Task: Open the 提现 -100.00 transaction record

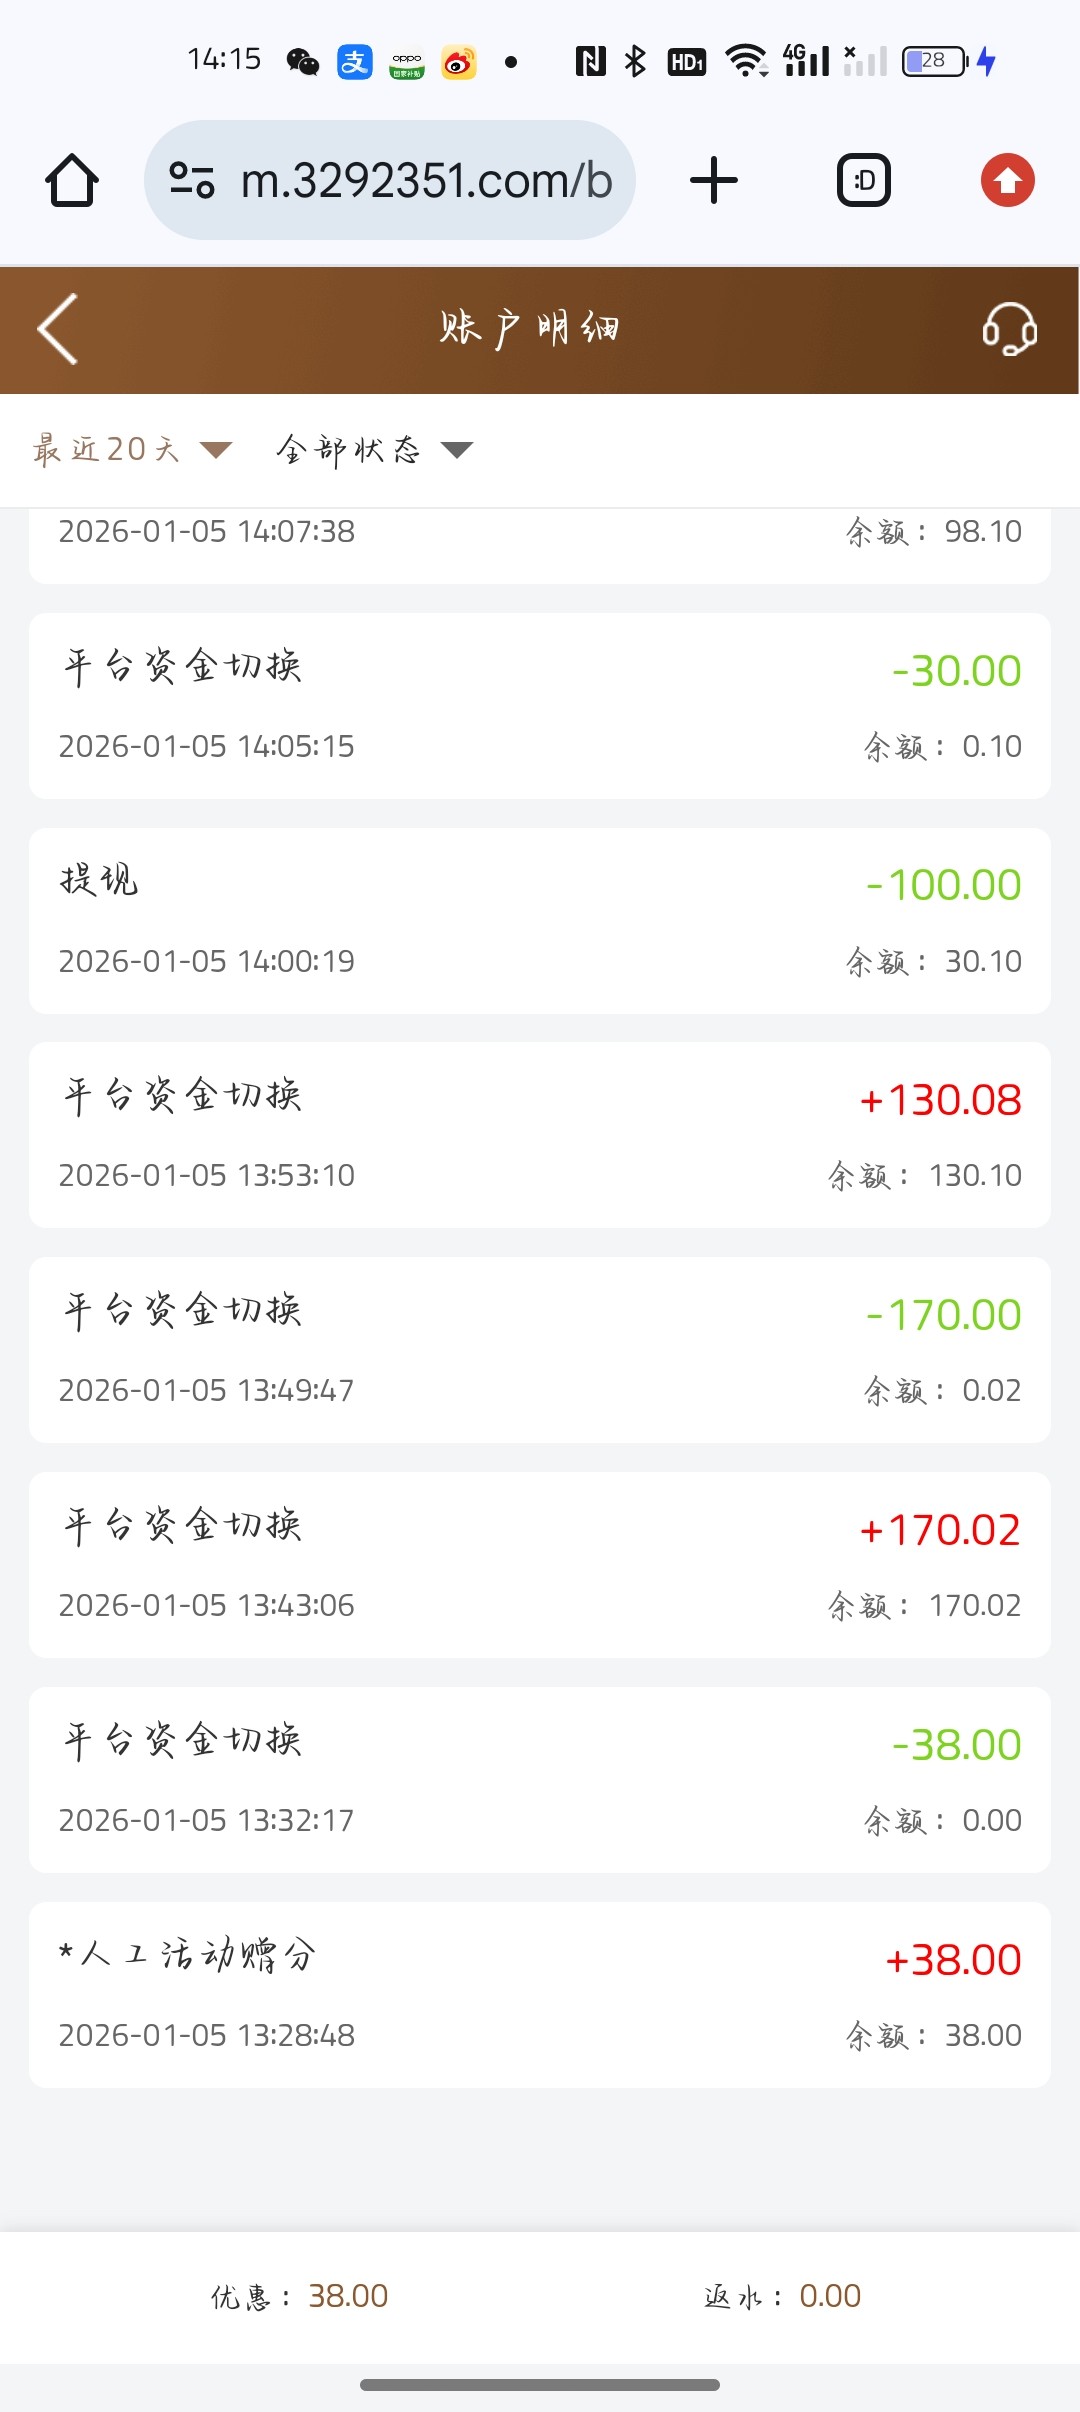Action: tap(540, 921)
